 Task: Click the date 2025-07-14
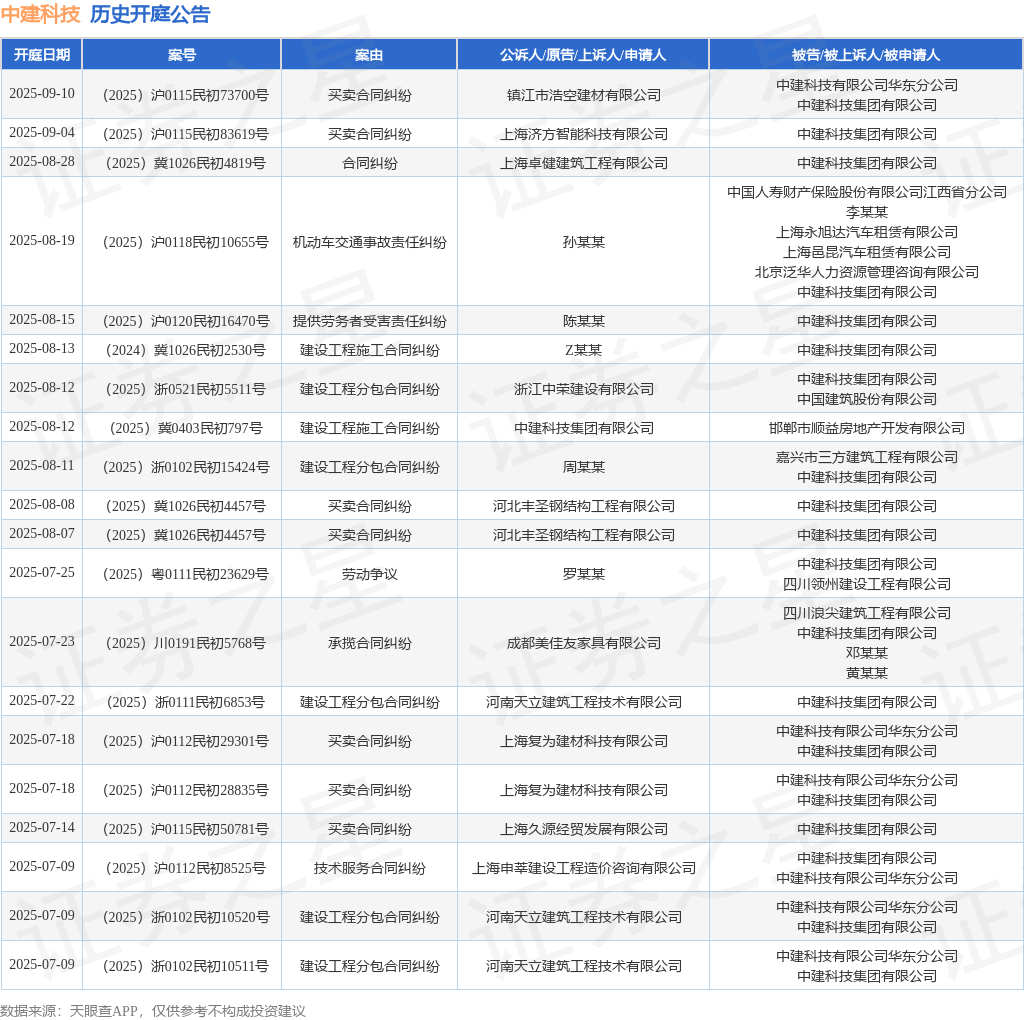42,827
